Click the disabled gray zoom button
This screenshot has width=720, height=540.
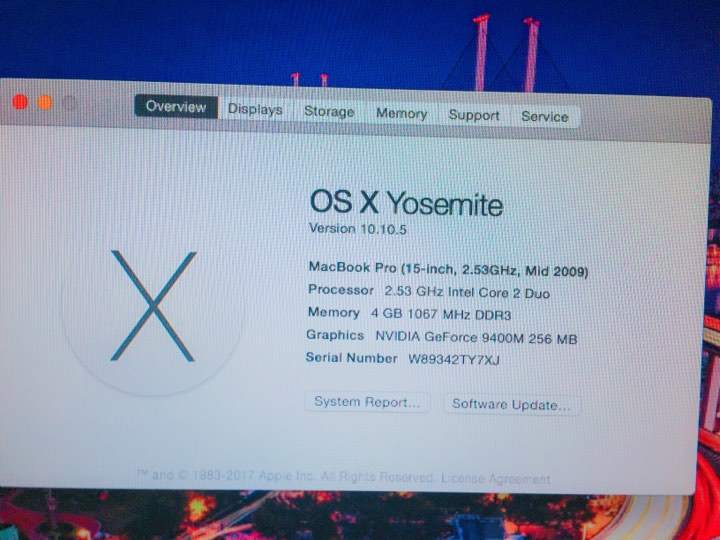69,103
